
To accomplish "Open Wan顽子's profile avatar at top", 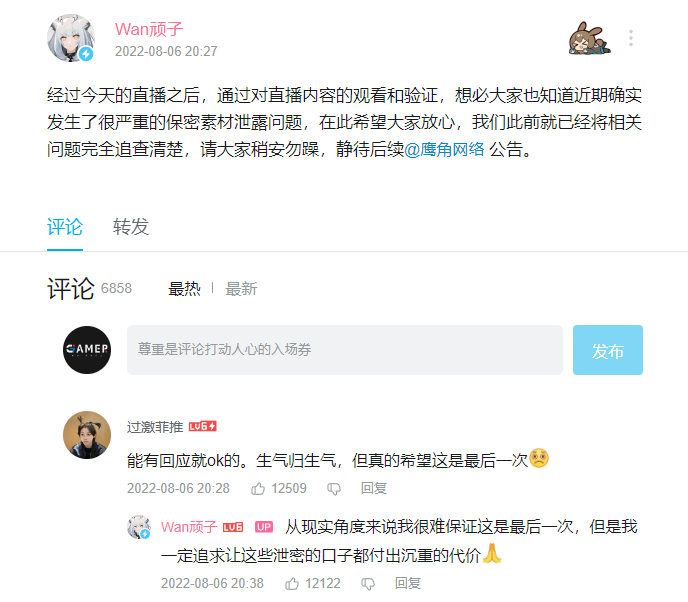I will 71,38.
